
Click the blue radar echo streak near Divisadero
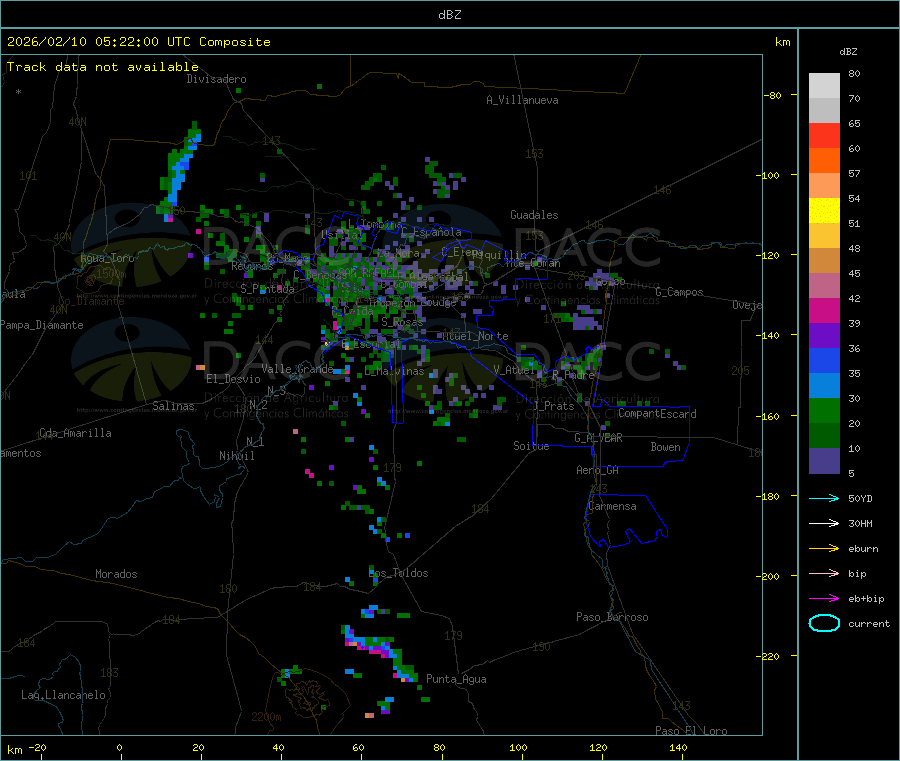click(x=180, y=170)
